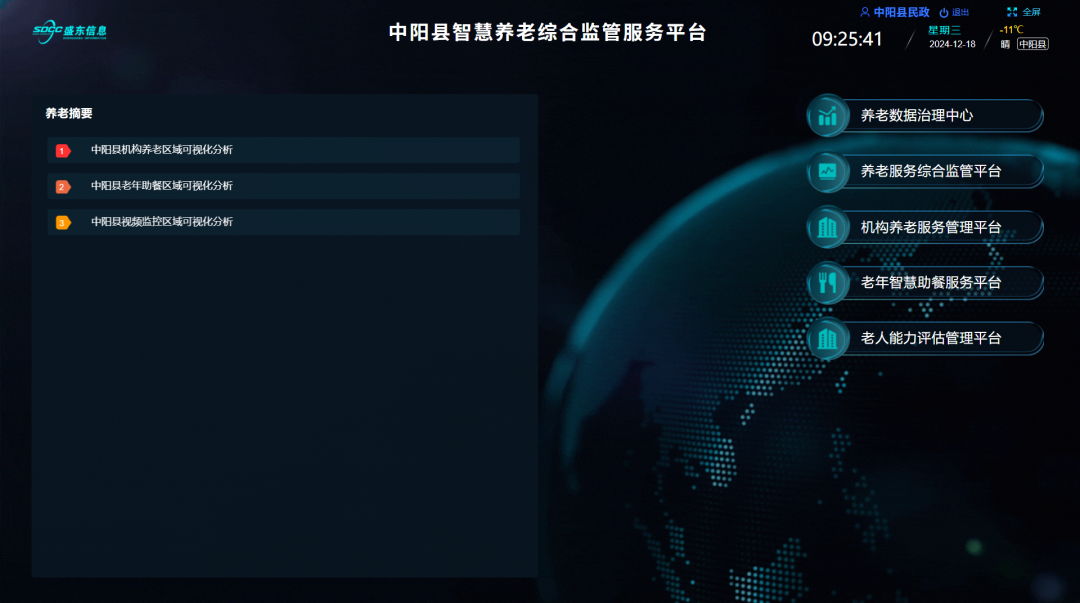Click the building icon for 机构养老服务管理平台
Image resolution: width=1080 pixels, height=603 pixels.
point(827,227)
